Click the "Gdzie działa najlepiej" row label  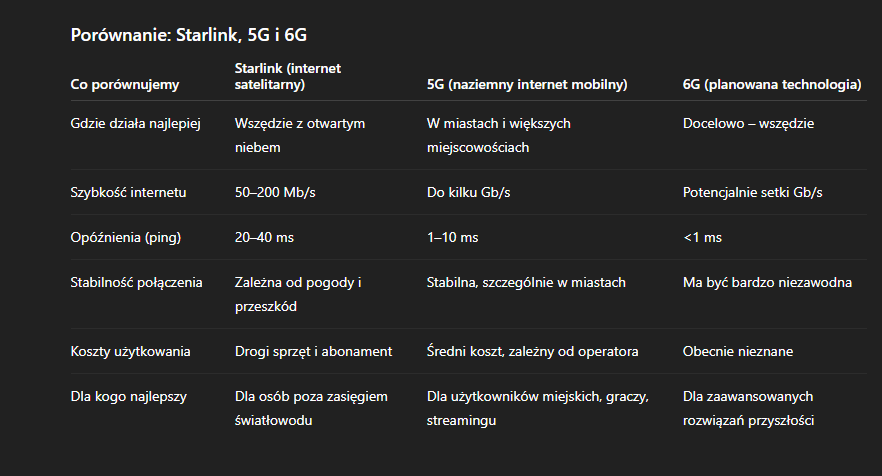point(137,123)
